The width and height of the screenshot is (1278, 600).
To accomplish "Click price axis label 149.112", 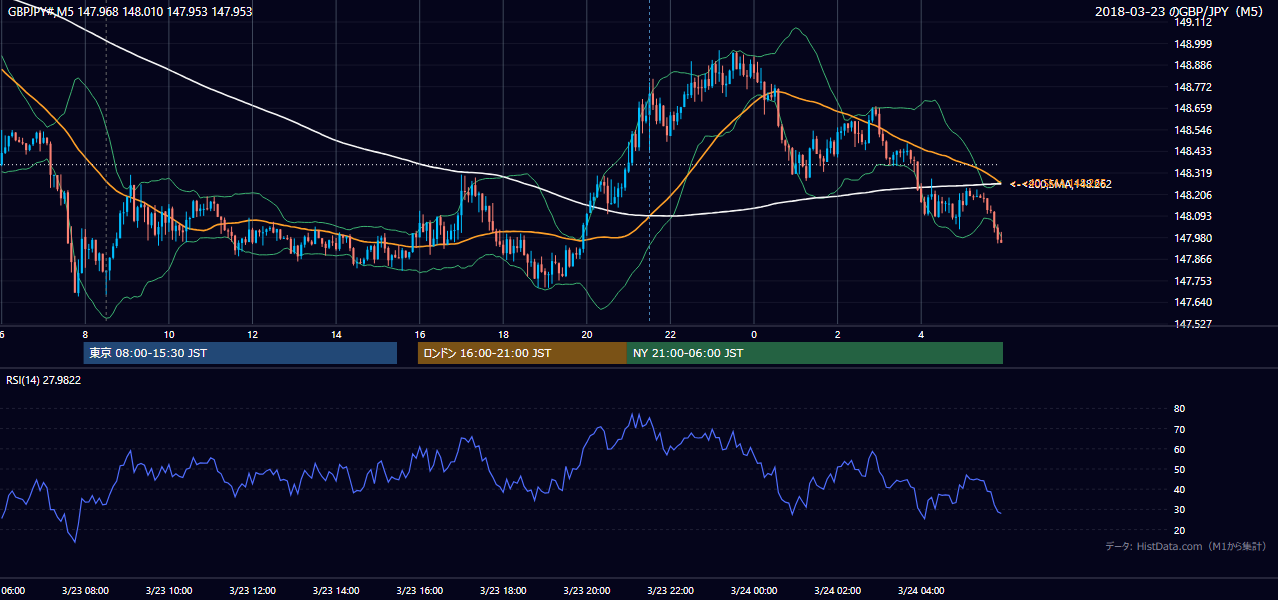I will click(x=1193, y=22).
